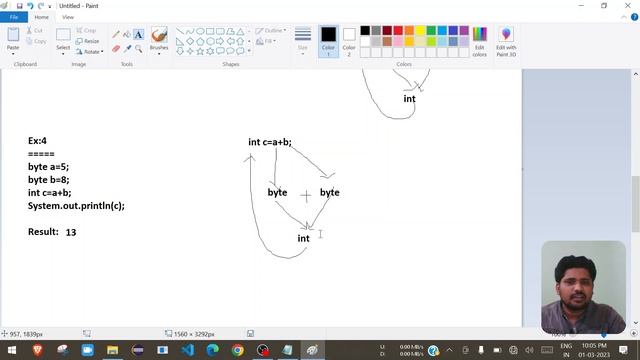Viewport: 640px width, 360px height.
Task: Open Customize Quick Access Toolbar dropdown
Action: (x=50, y=6)
